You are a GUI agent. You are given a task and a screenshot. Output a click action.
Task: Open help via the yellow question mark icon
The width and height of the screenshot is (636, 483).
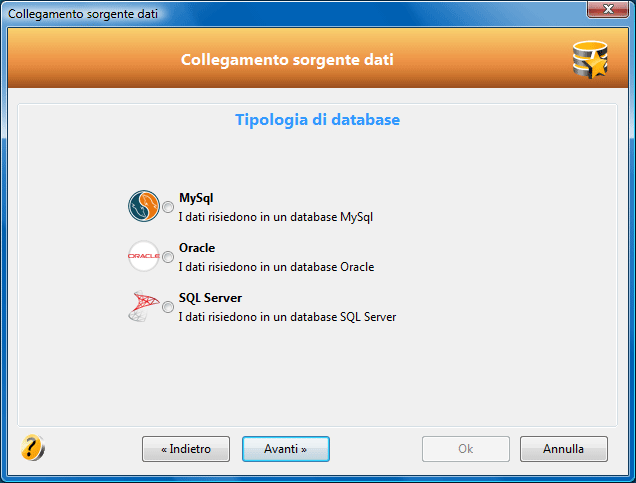pyautogui.click(x=32, y=448)
